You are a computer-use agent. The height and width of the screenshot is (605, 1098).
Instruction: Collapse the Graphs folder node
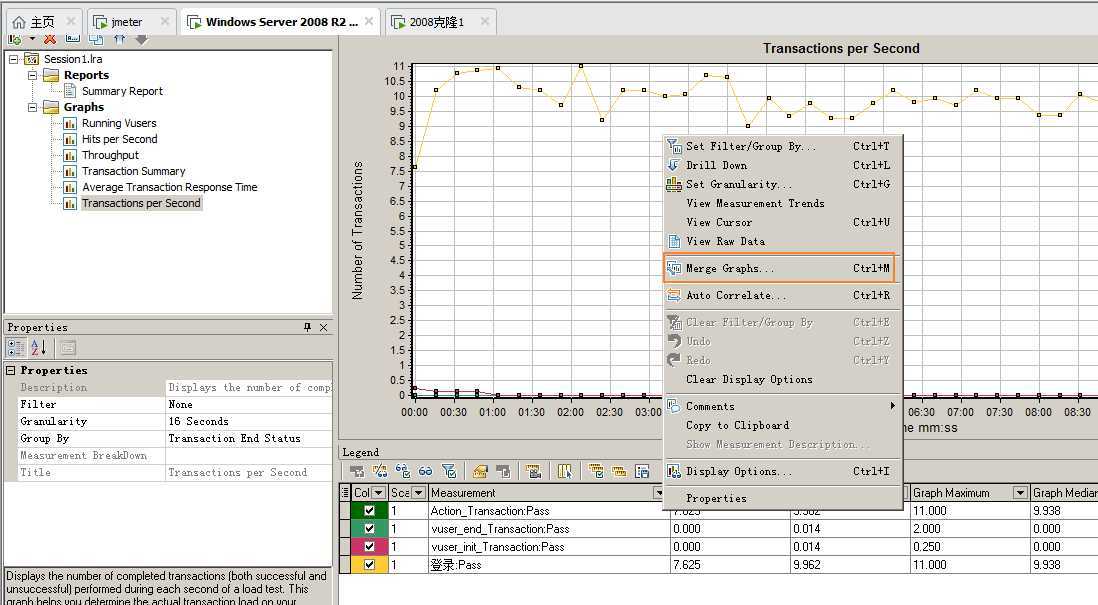[x=32, y=107]
